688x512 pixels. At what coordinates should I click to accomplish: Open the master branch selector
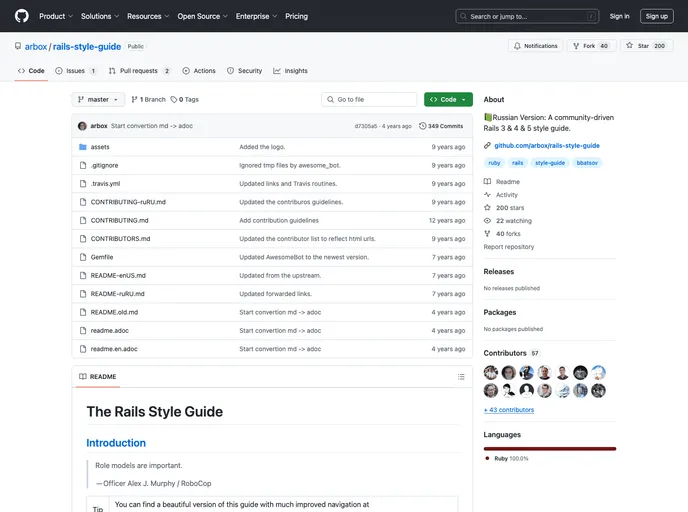tap(98, 100)
